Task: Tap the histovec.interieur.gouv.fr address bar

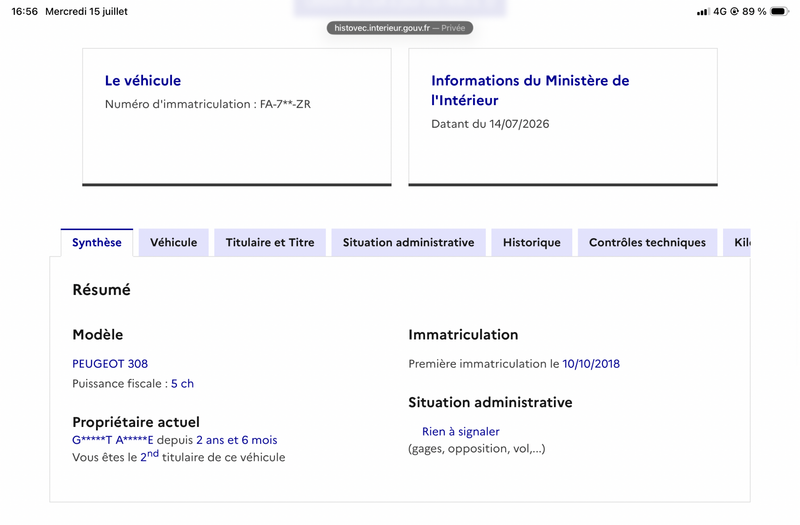Action: tap(399, 28)
